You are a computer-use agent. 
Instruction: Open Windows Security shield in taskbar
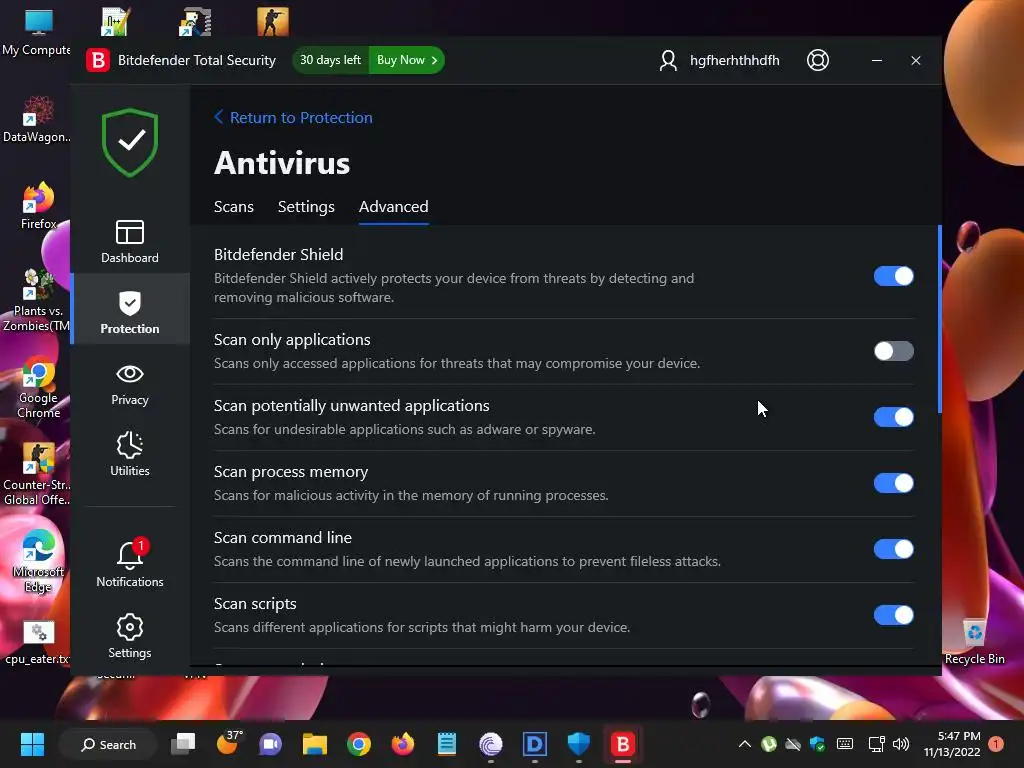[x=579, y=744]
